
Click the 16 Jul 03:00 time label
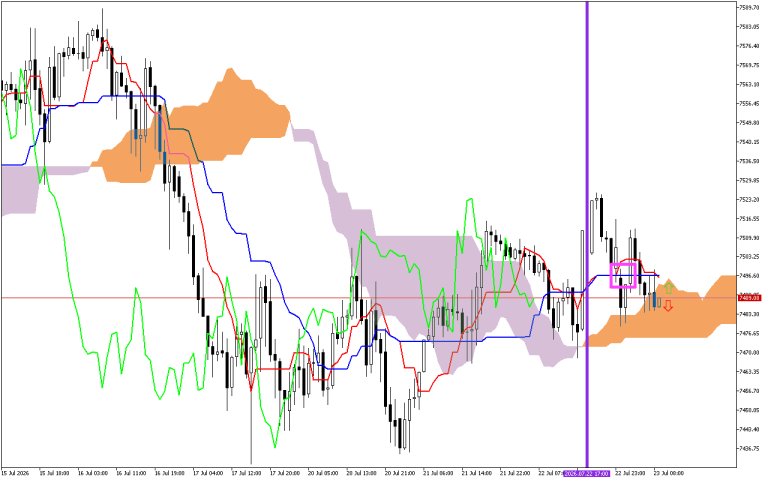(93, 474)
